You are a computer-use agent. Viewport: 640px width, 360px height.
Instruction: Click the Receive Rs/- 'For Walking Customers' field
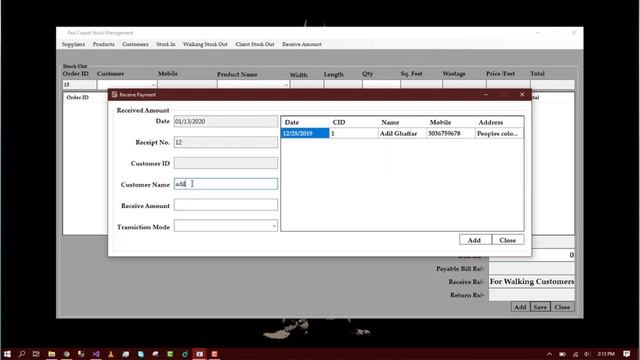tap(531, 282)
